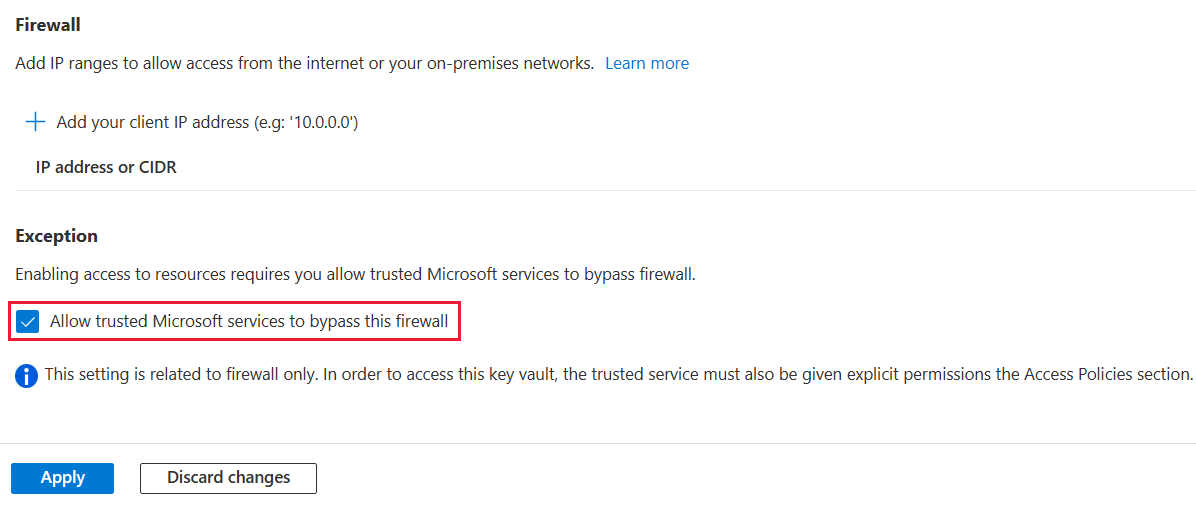Click the example '10.0.0.0' text

316,122
